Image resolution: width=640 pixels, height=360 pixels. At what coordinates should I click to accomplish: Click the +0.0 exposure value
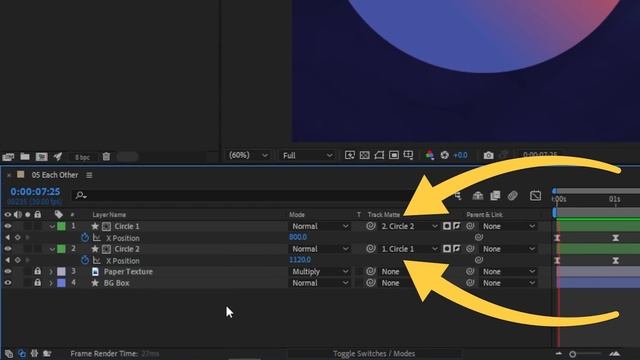coord(460,155)
